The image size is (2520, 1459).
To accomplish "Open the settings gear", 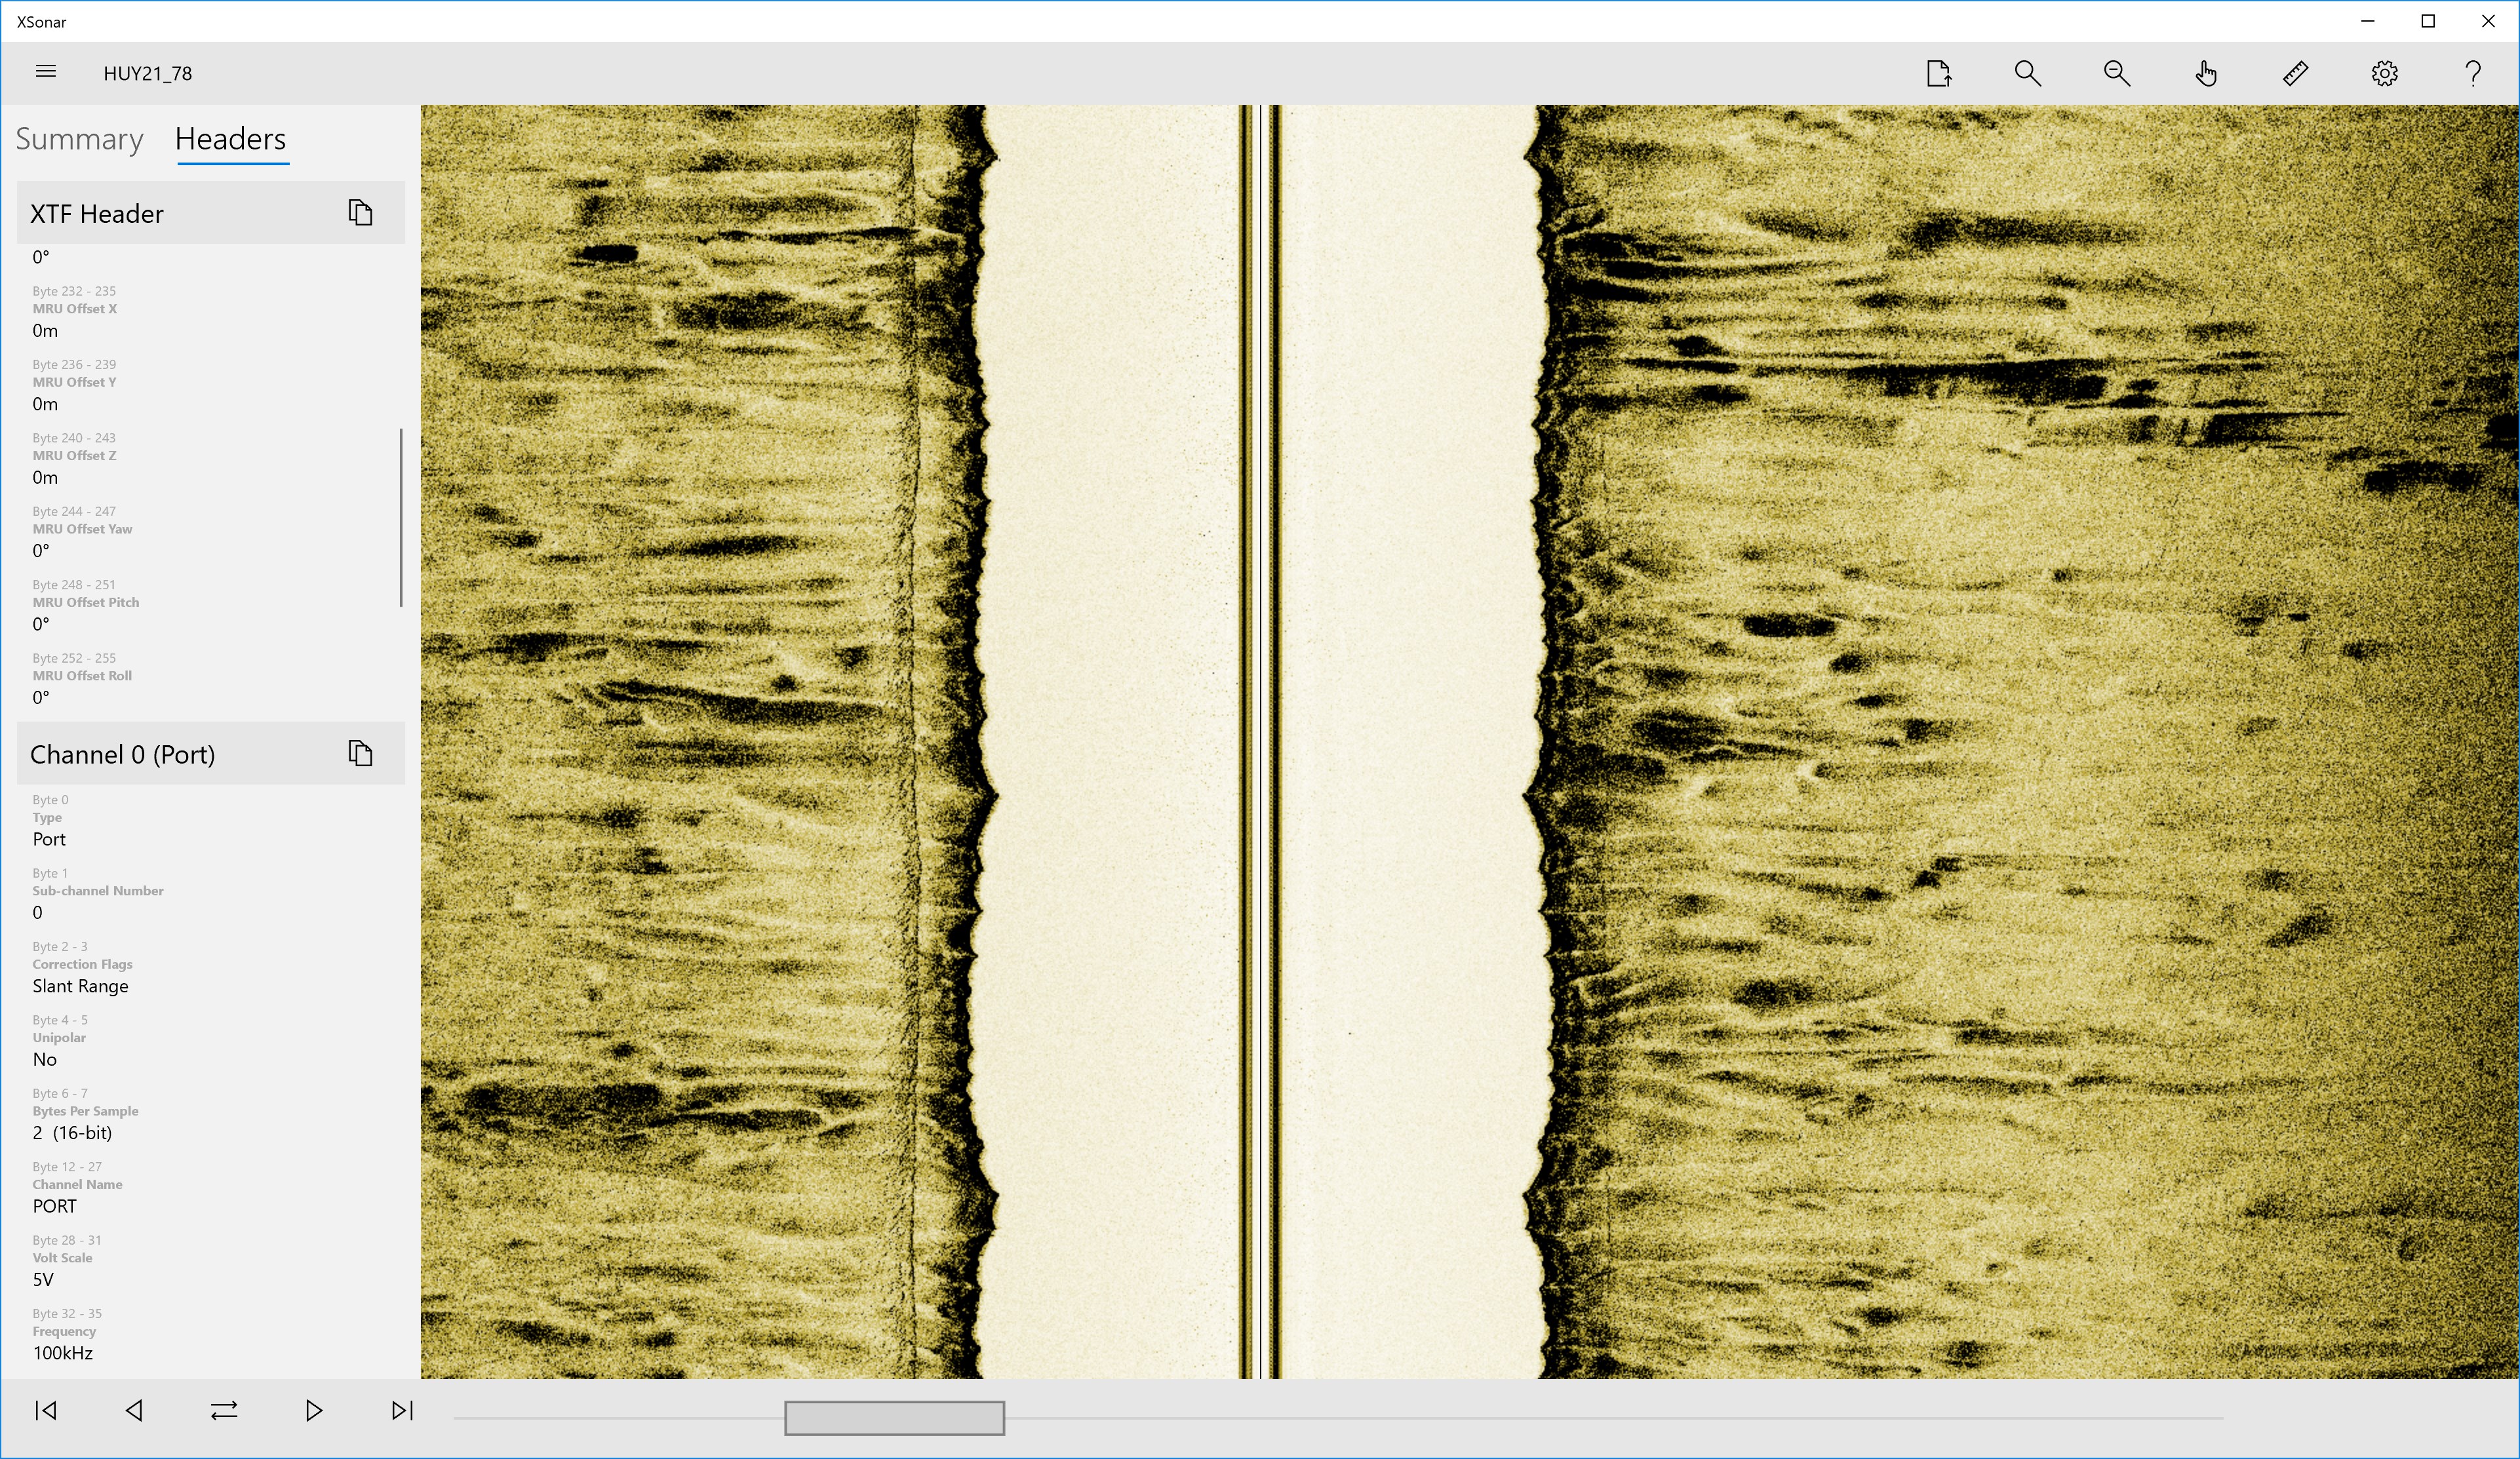I will (x=2384, y=73).
